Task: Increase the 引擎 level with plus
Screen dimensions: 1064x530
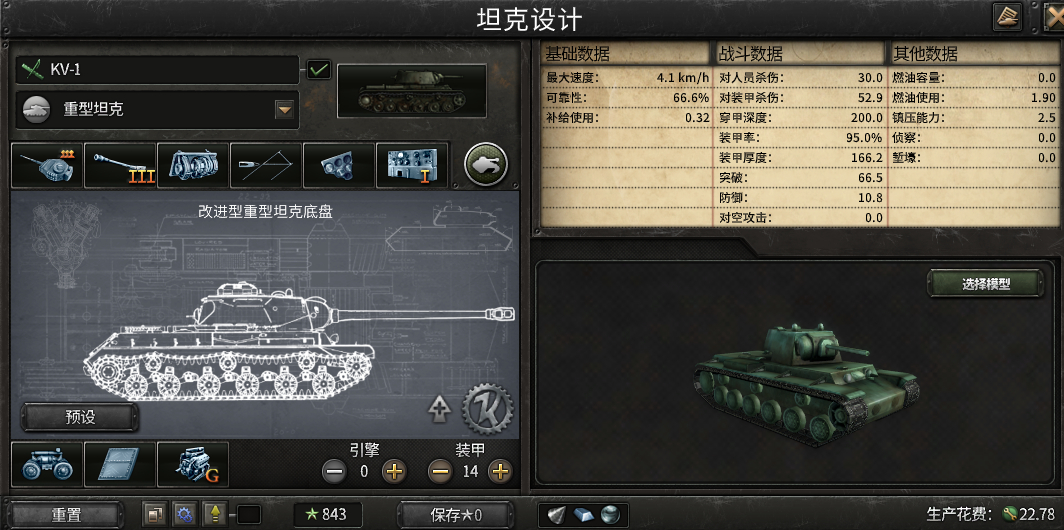Action: (394, 471)
